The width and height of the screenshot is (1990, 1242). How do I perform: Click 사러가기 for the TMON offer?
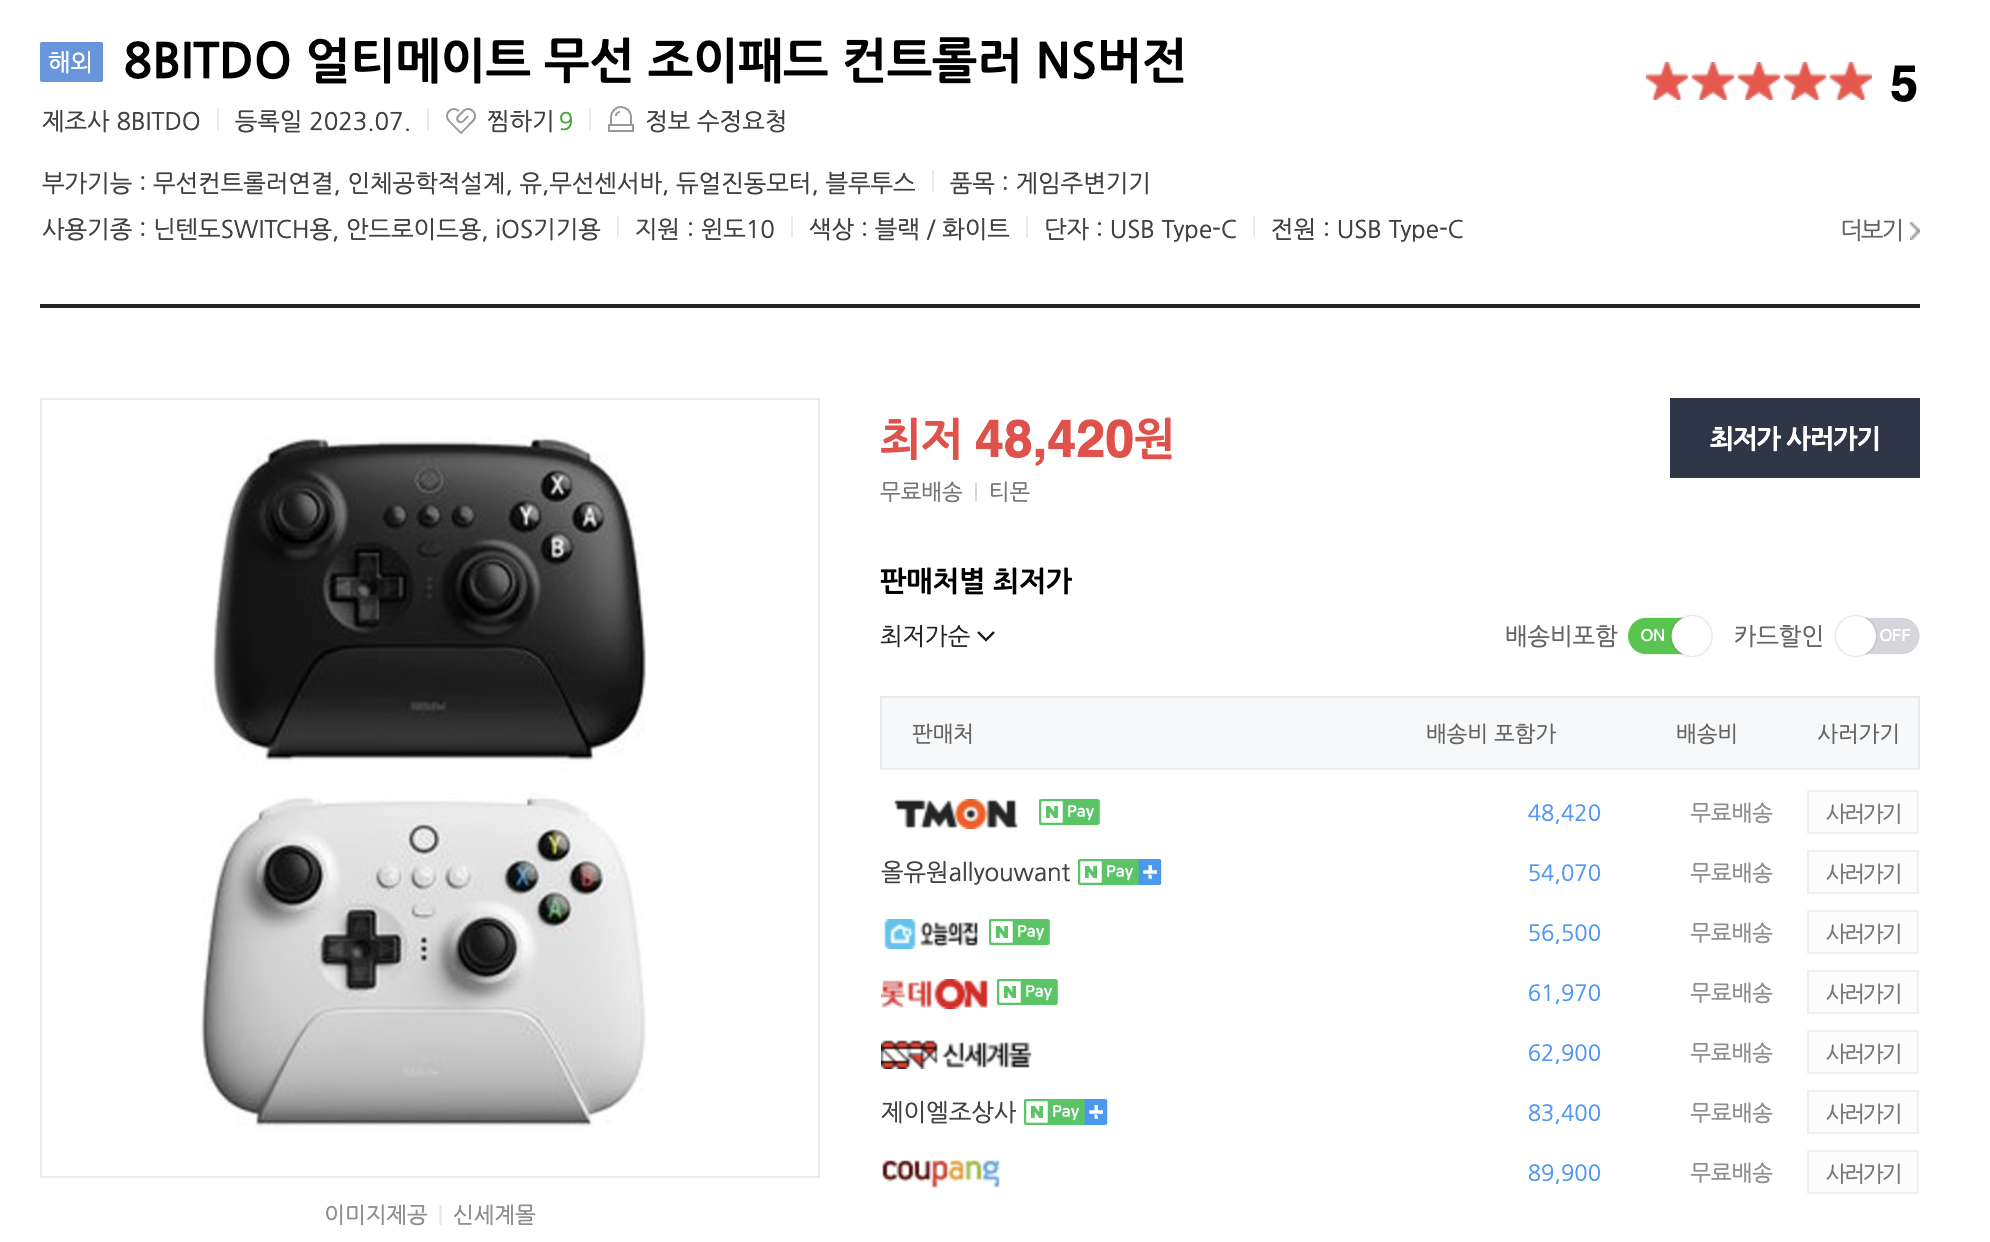pos(1863,813)
